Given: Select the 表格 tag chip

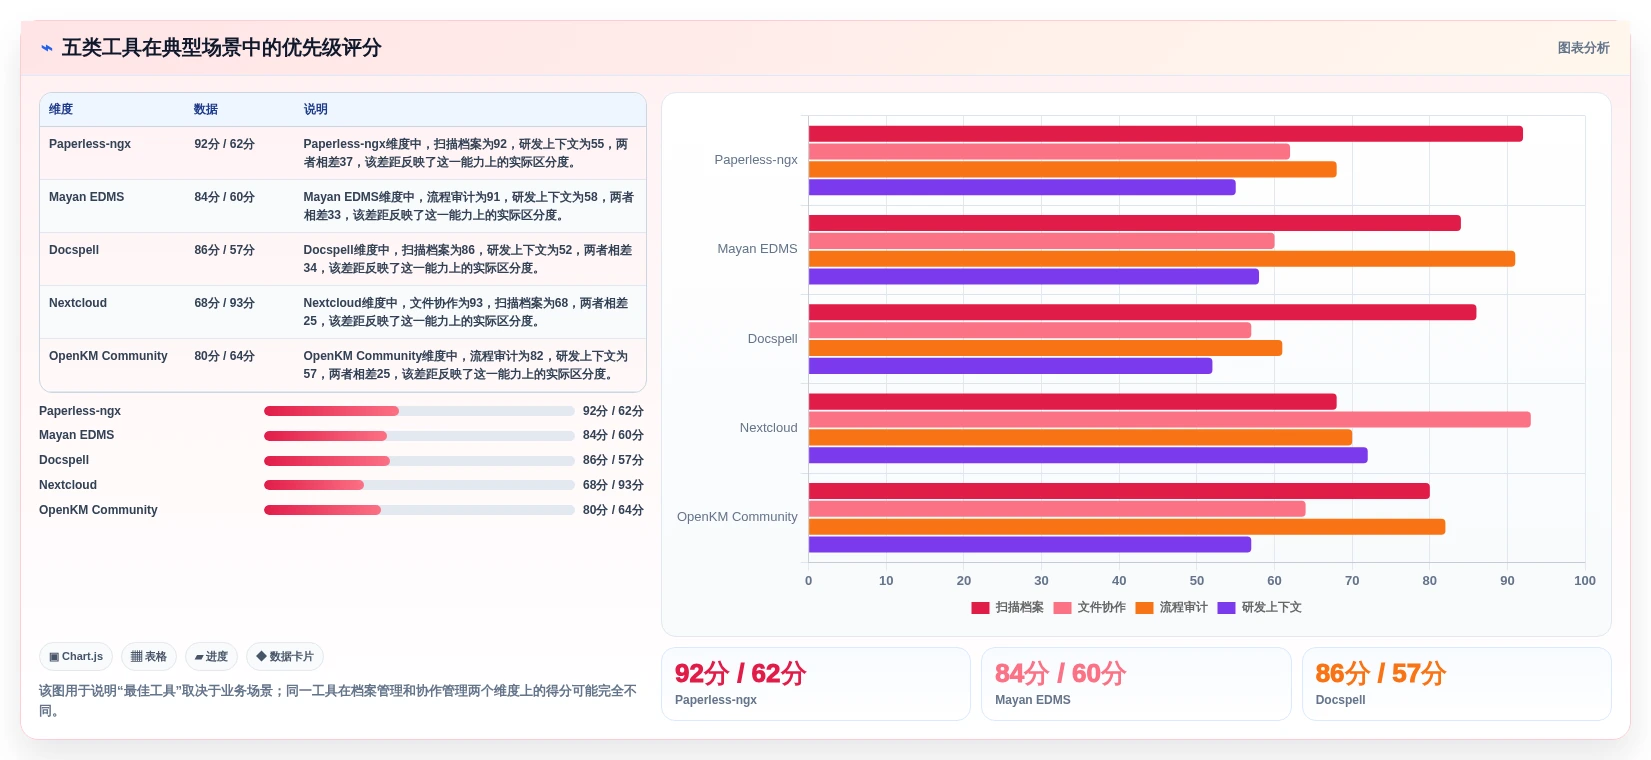Looking at the screenshot, I should click(x=149, y=657).
